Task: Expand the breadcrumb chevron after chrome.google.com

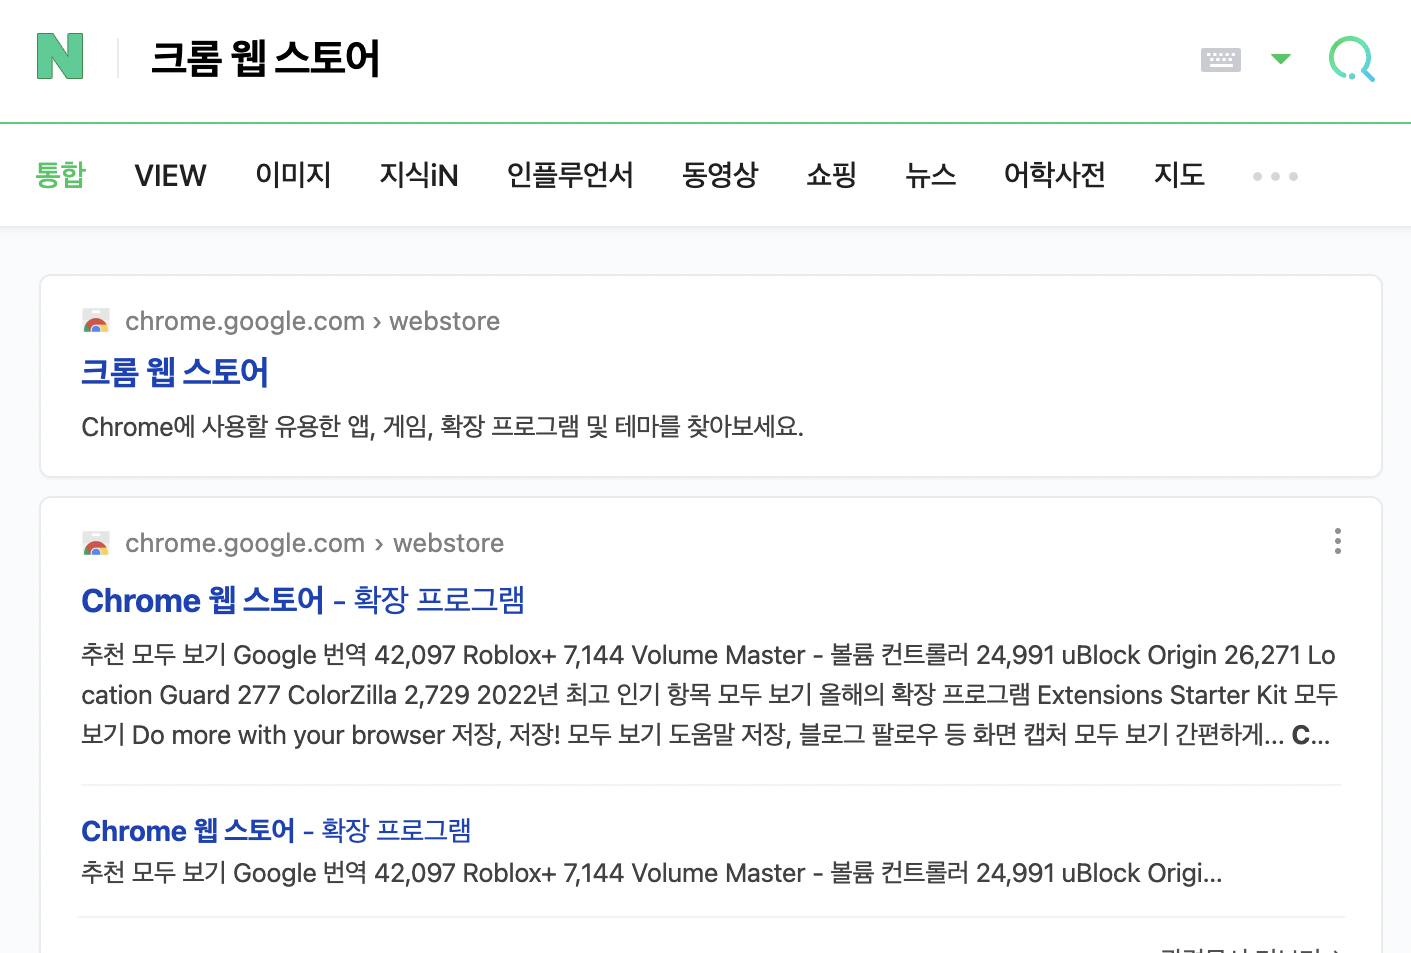Action: pyautogui.click(x=377, y=322)
